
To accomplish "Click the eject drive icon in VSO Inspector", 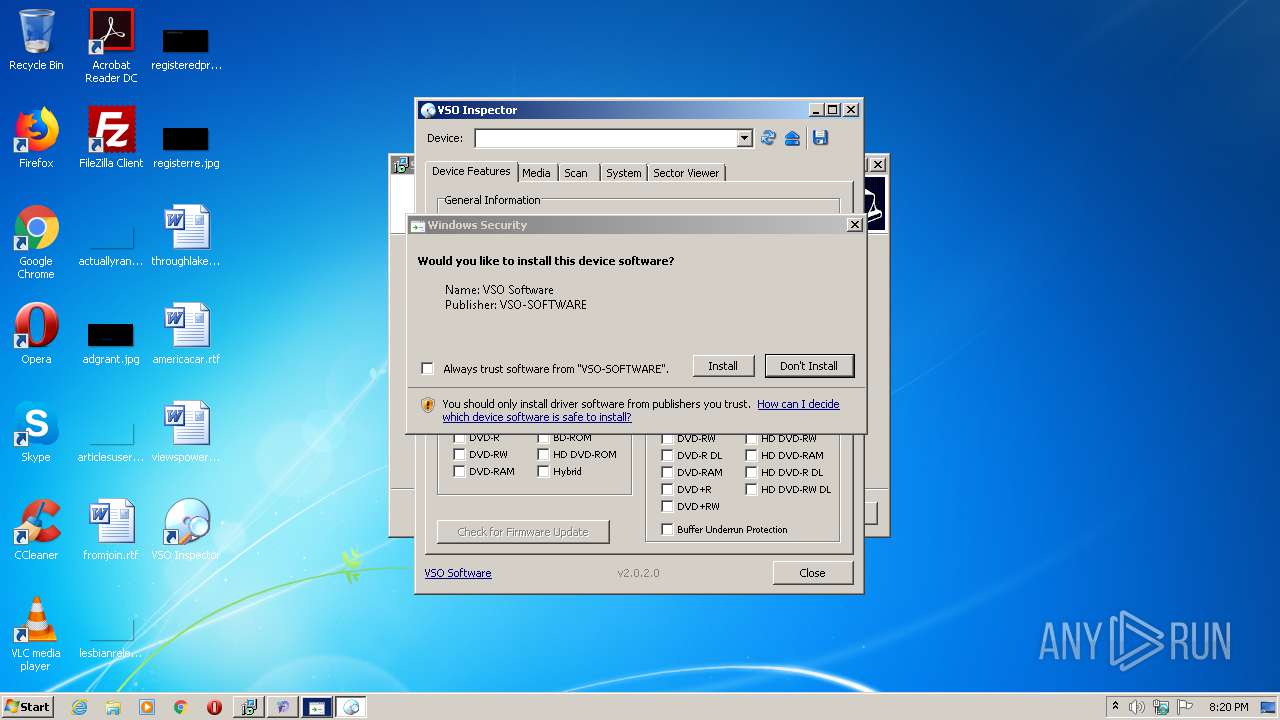I will (792, 138).
